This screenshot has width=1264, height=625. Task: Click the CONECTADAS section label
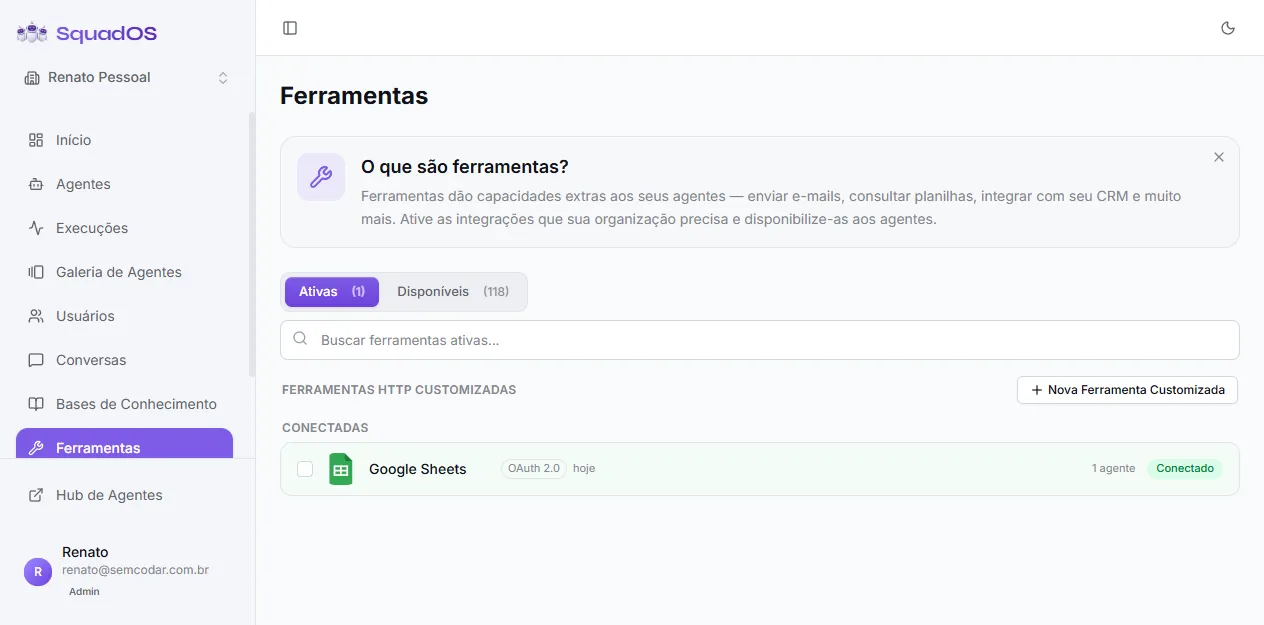click(325, 428)
